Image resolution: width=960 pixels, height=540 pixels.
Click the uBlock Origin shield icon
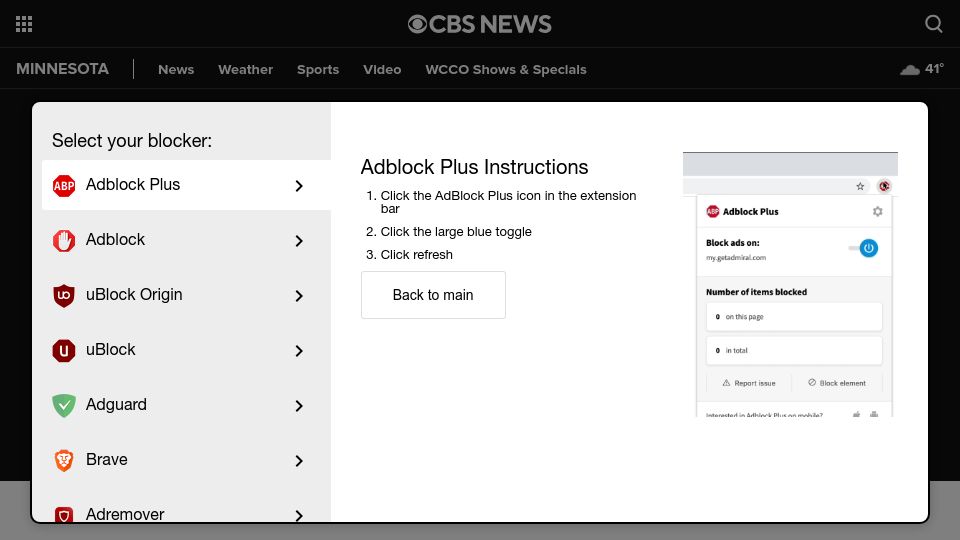(64, 296)
